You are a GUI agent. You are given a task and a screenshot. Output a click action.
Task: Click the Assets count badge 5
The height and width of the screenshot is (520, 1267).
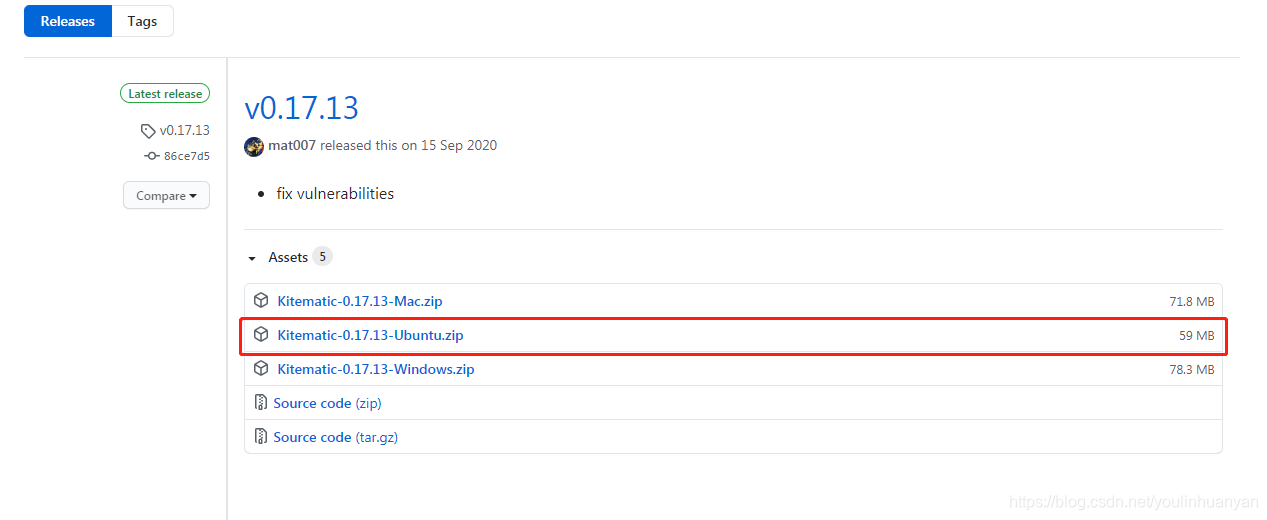coord(322,257)
